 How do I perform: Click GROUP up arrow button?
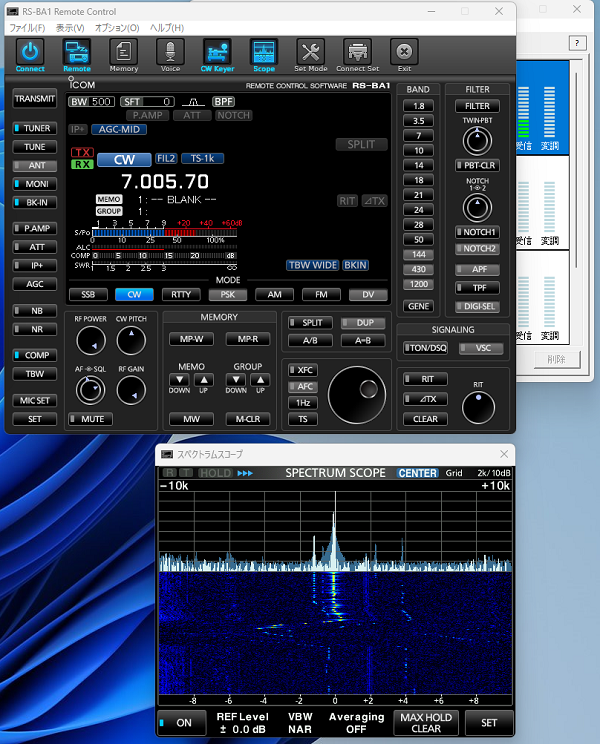point(260,380)
